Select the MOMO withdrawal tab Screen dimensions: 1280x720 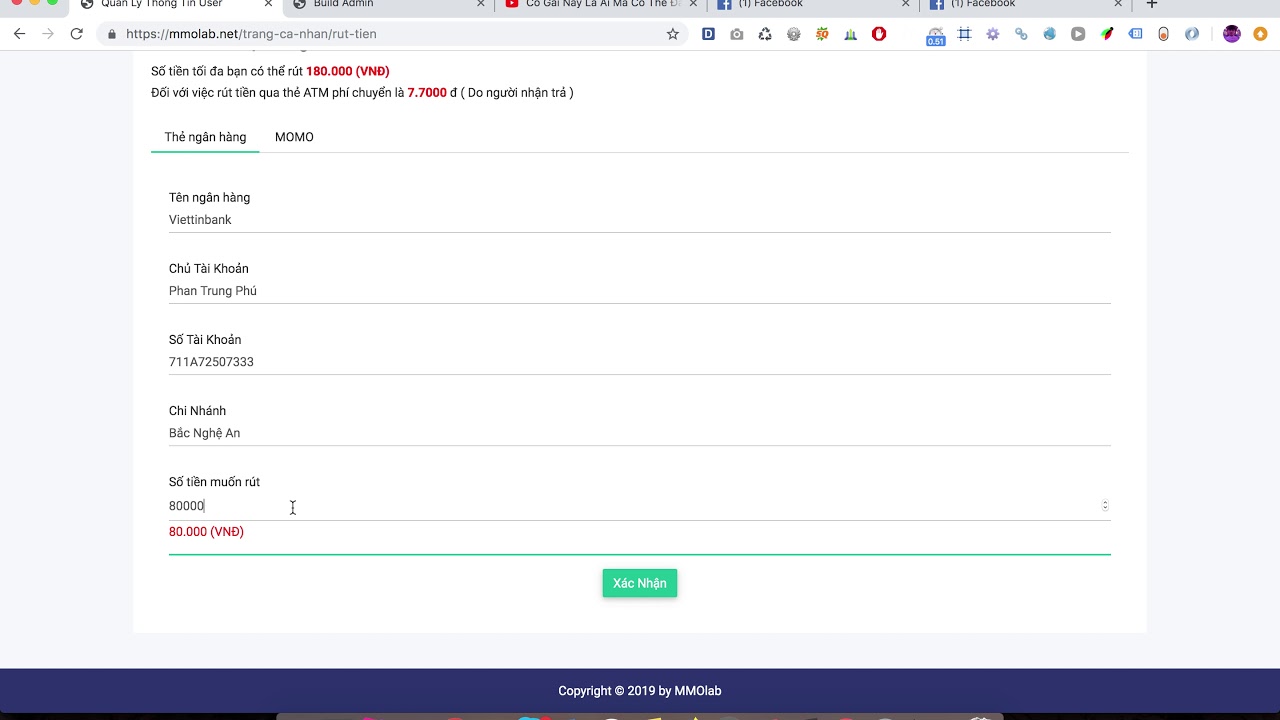click(x=294, y=137)
